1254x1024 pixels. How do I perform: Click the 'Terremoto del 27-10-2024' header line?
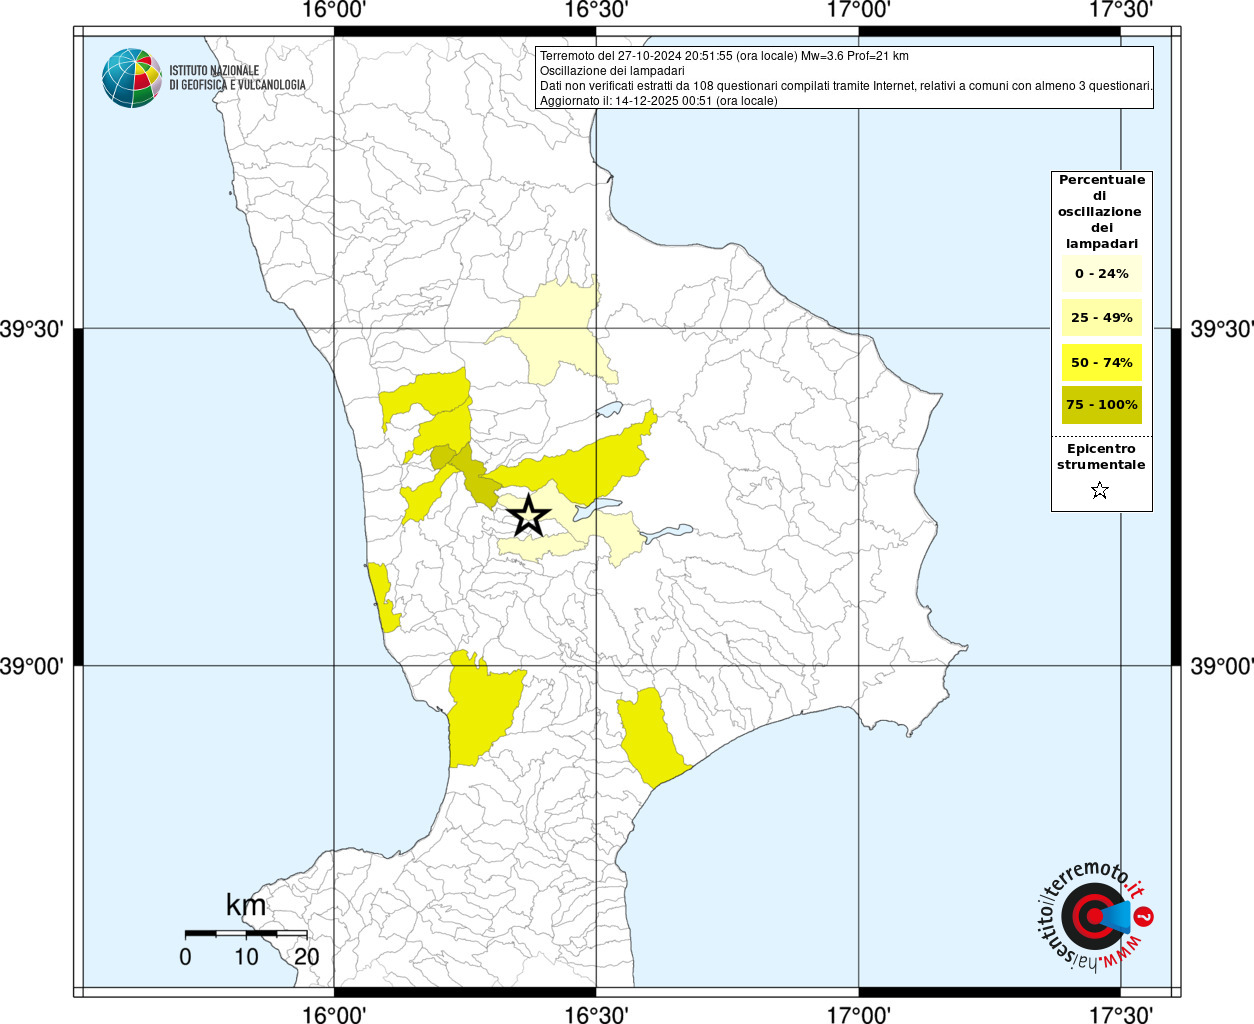coord(724,56)
